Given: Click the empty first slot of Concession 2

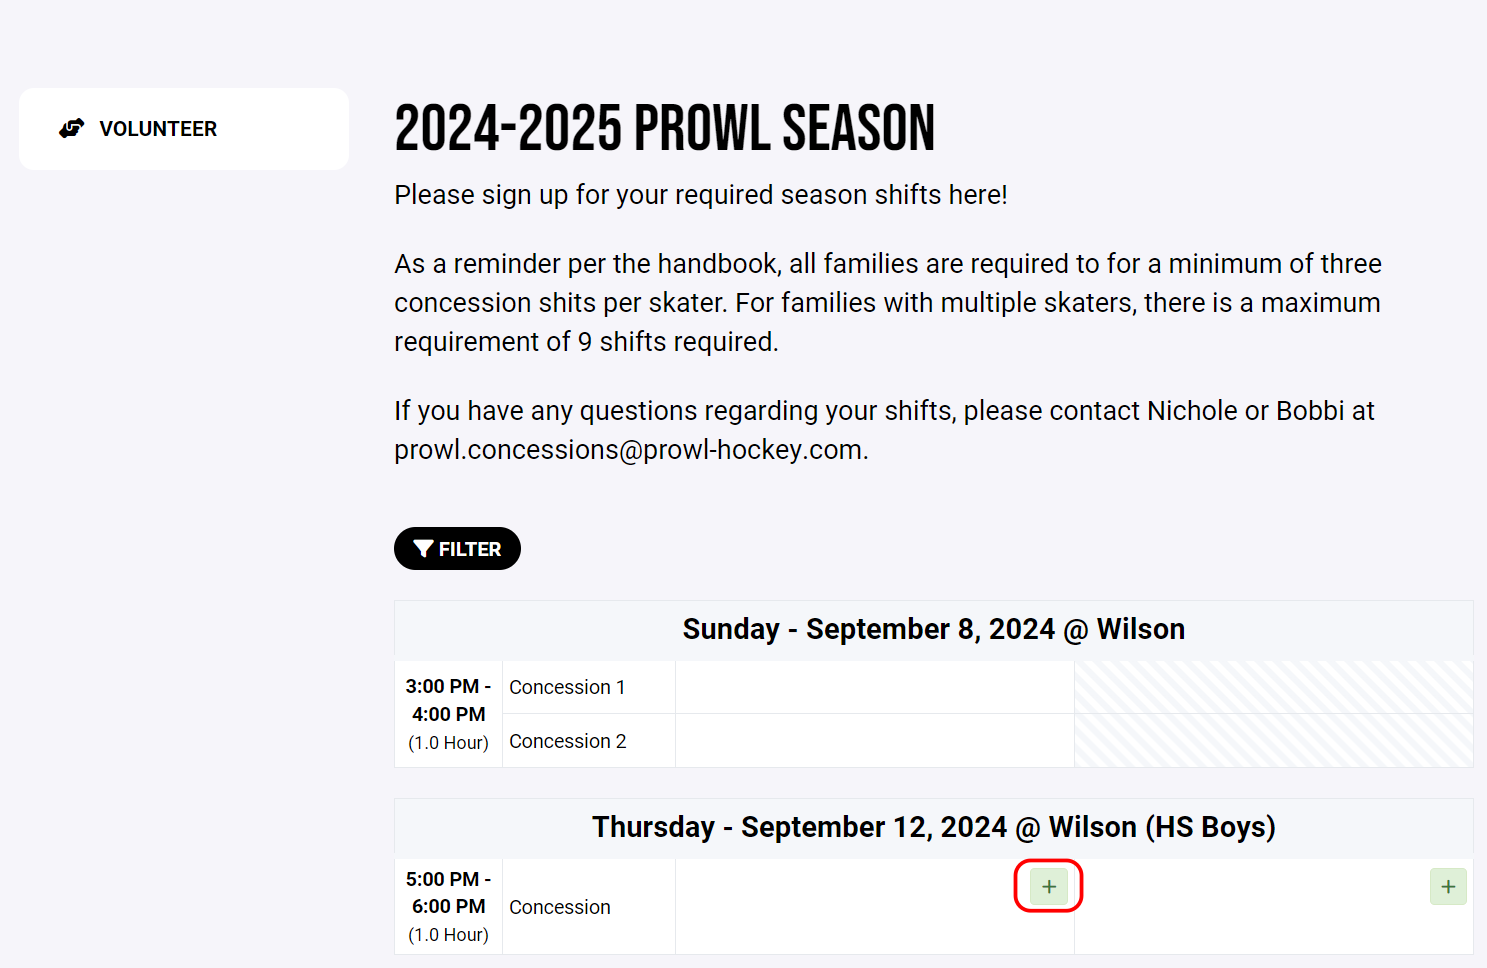Looking at the screenshot, I should pyautogui.click(x=874, y=741).
